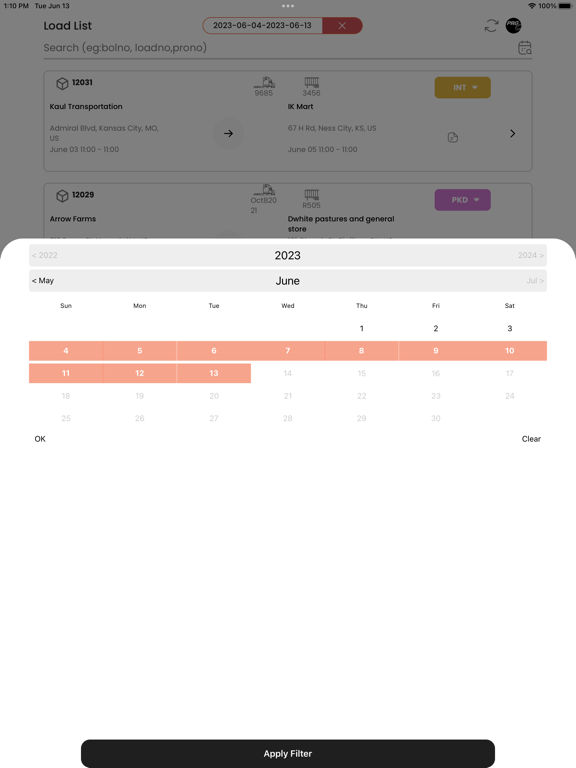Select June 2 in the calendar
The width and height of the screenshot is (576, 768).
coord(435,328)
